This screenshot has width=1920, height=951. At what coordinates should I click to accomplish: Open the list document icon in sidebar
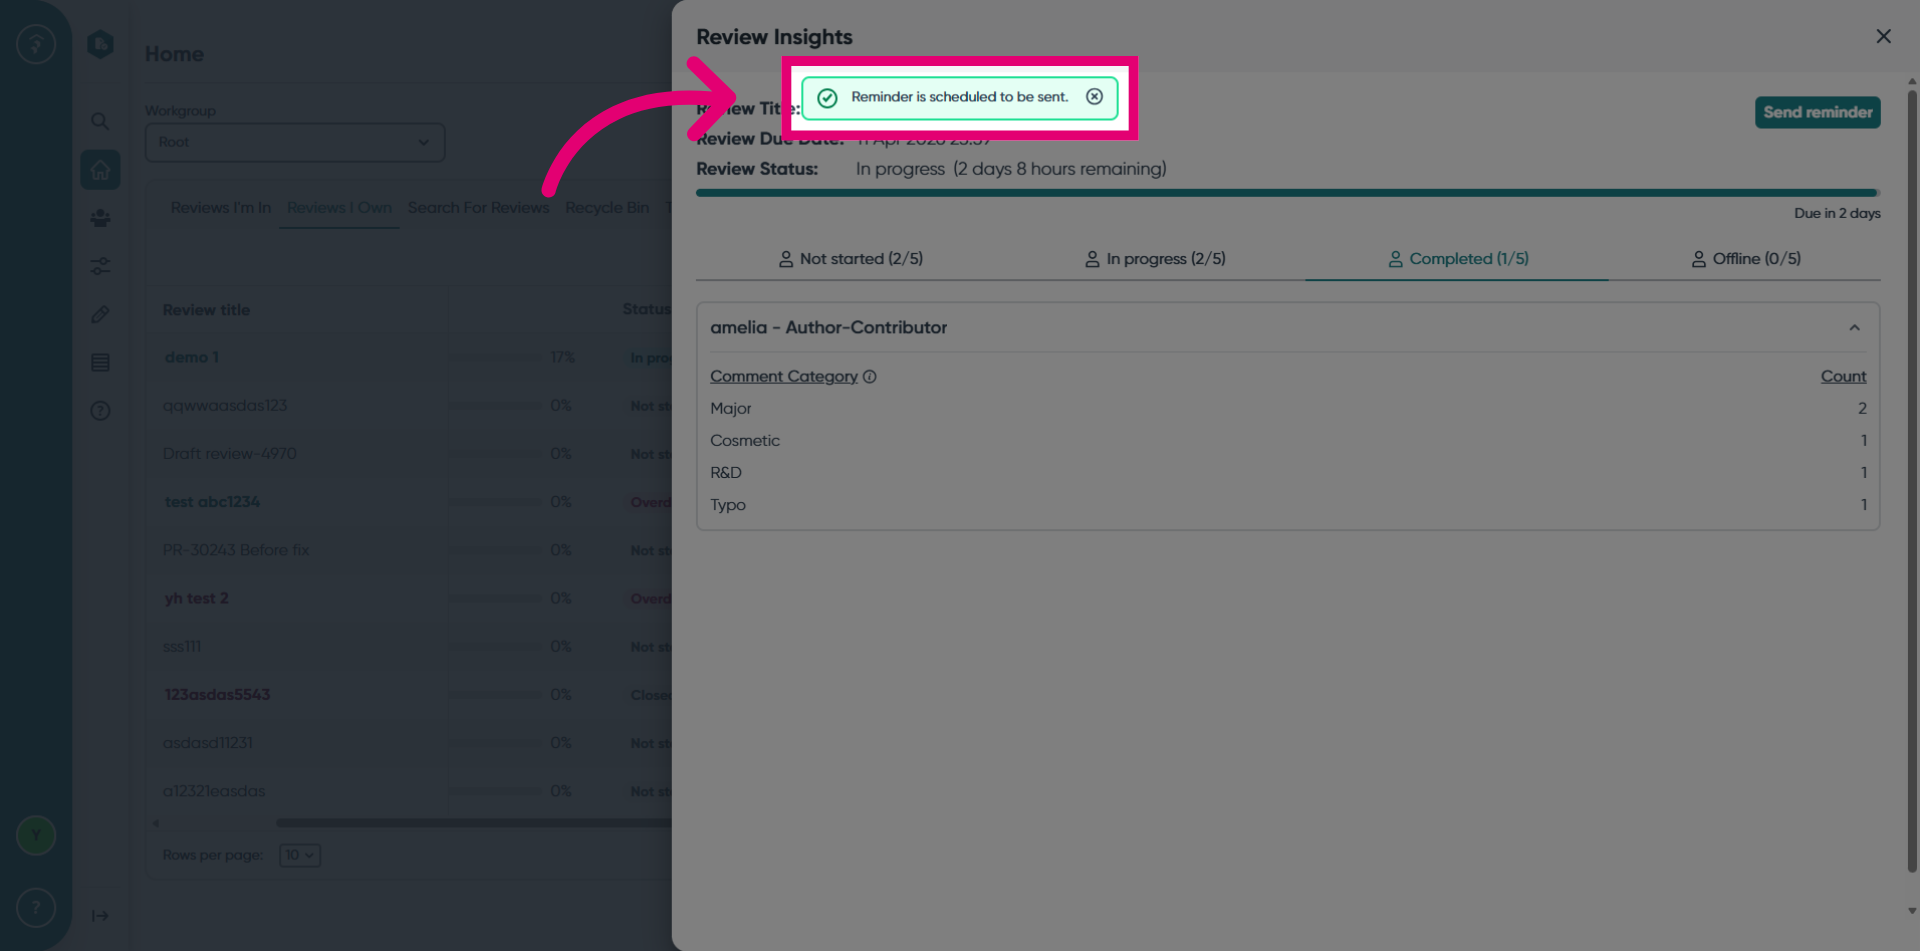pyautogui.click(x=100, y=362)
